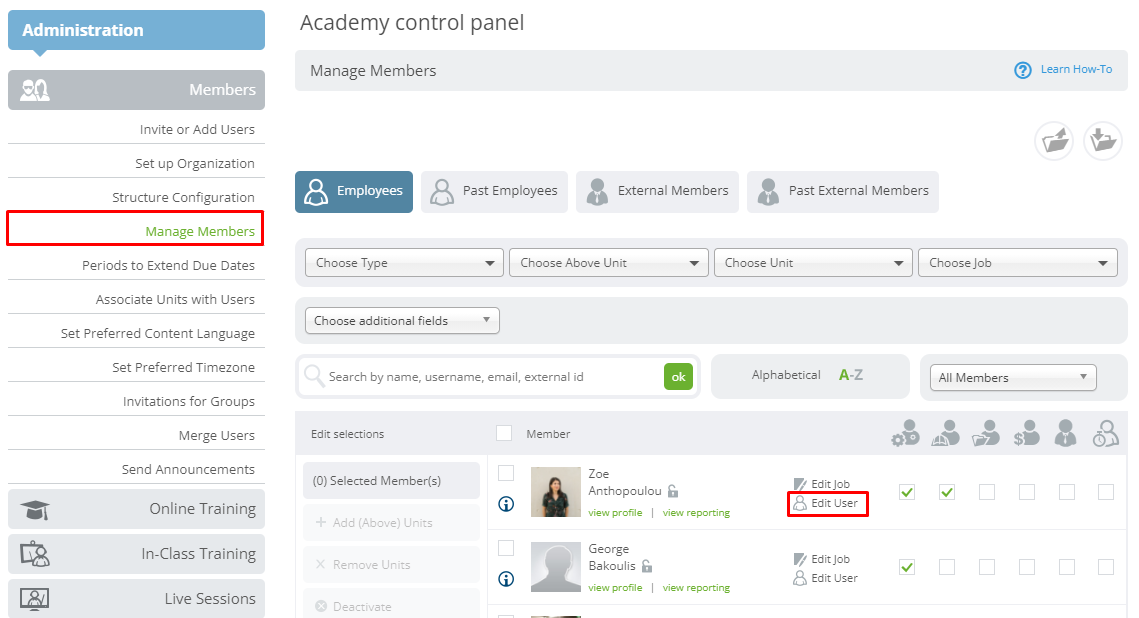Click the dollar-user role column icon
This screenshot has width=1139, height=618.
(x=1026, y=434)
